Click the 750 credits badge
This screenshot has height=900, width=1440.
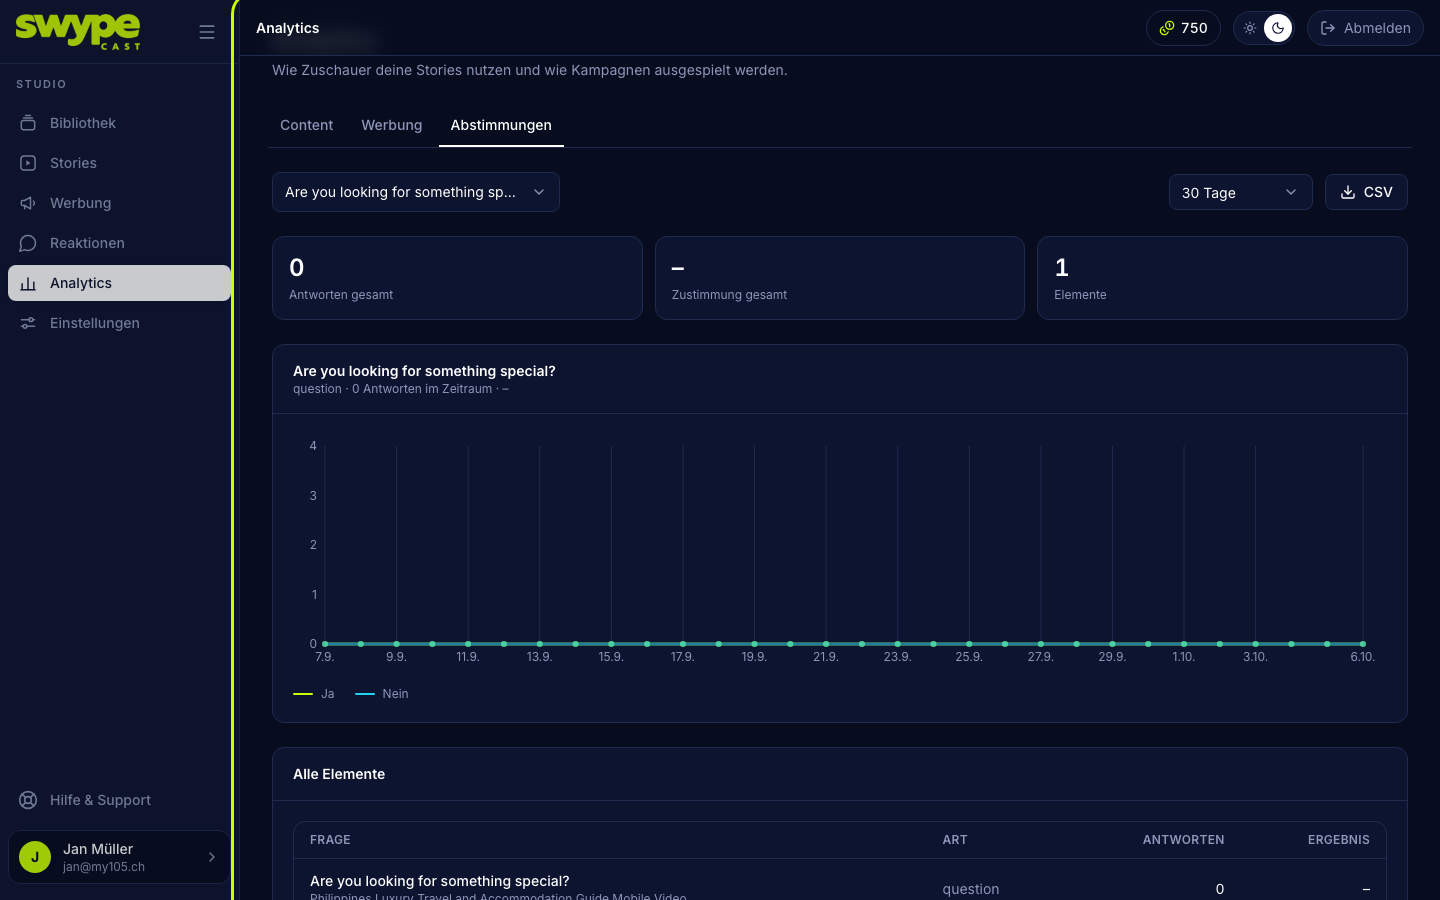click(x=1183, y=28)
